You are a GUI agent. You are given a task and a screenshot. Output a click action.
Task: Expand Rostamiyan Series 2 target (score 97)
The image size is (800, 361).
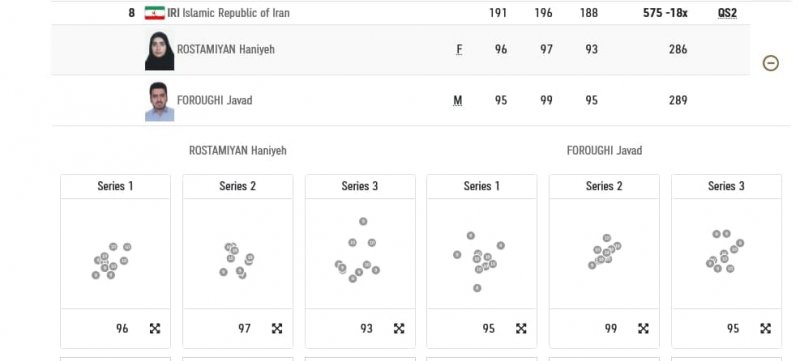click(x=277, y=328)
